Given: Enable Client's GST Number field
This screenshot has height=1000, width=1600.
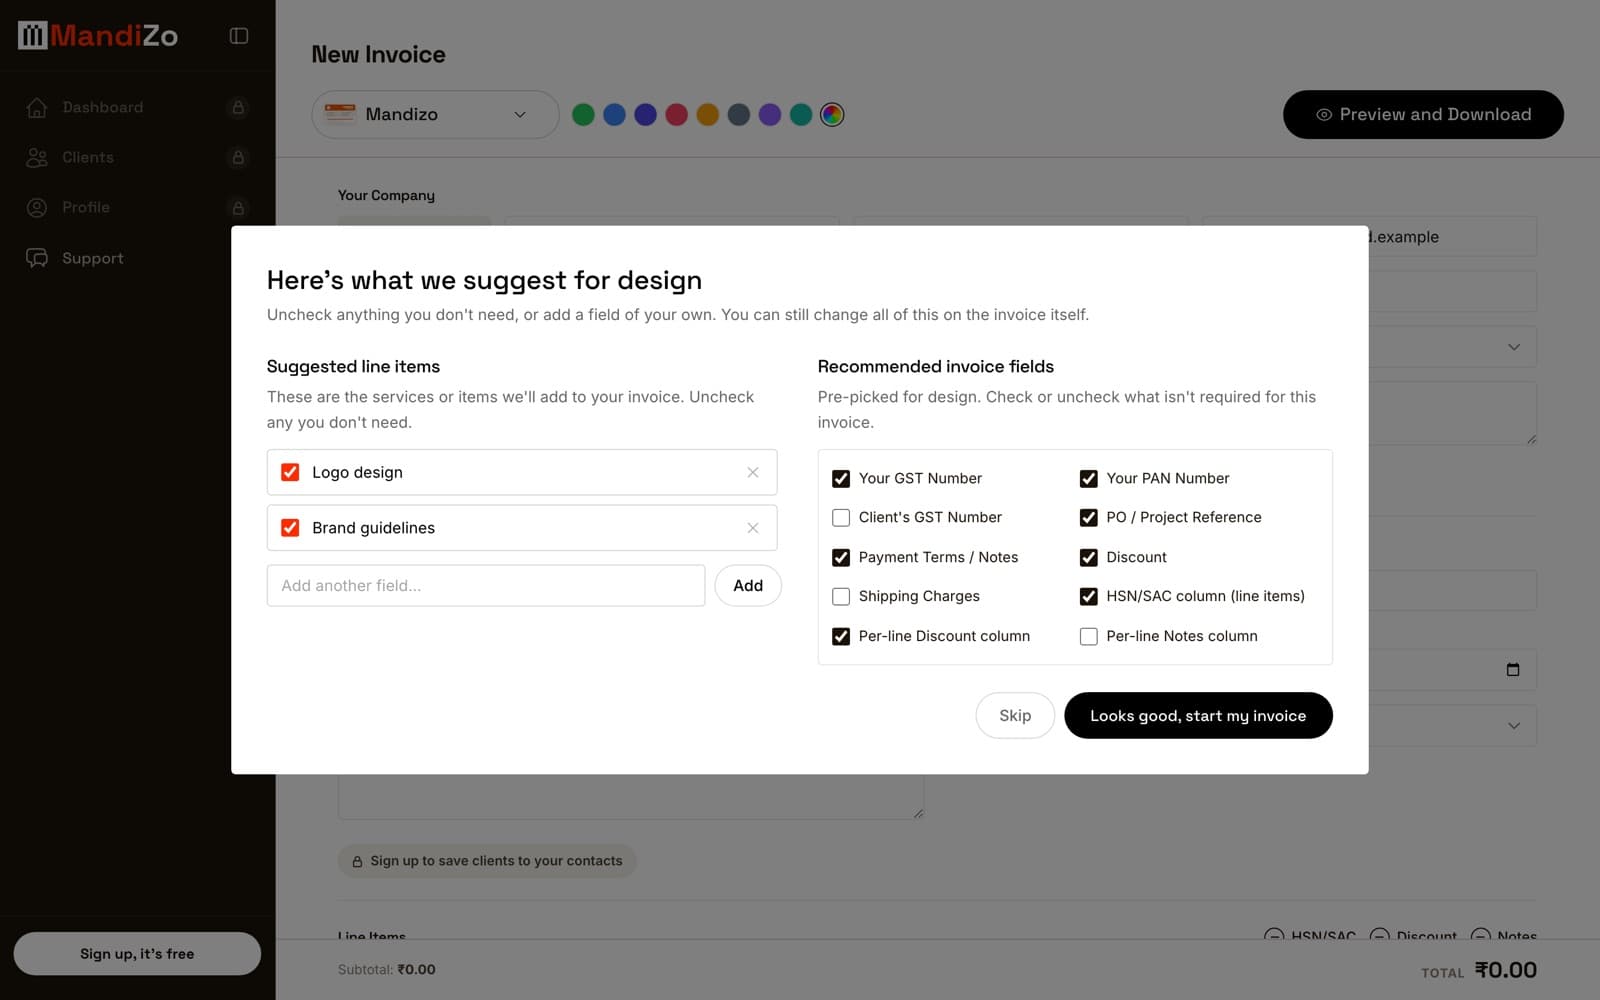Looking at the screenshot, I should pyautogui.click(x=841, y=518).
